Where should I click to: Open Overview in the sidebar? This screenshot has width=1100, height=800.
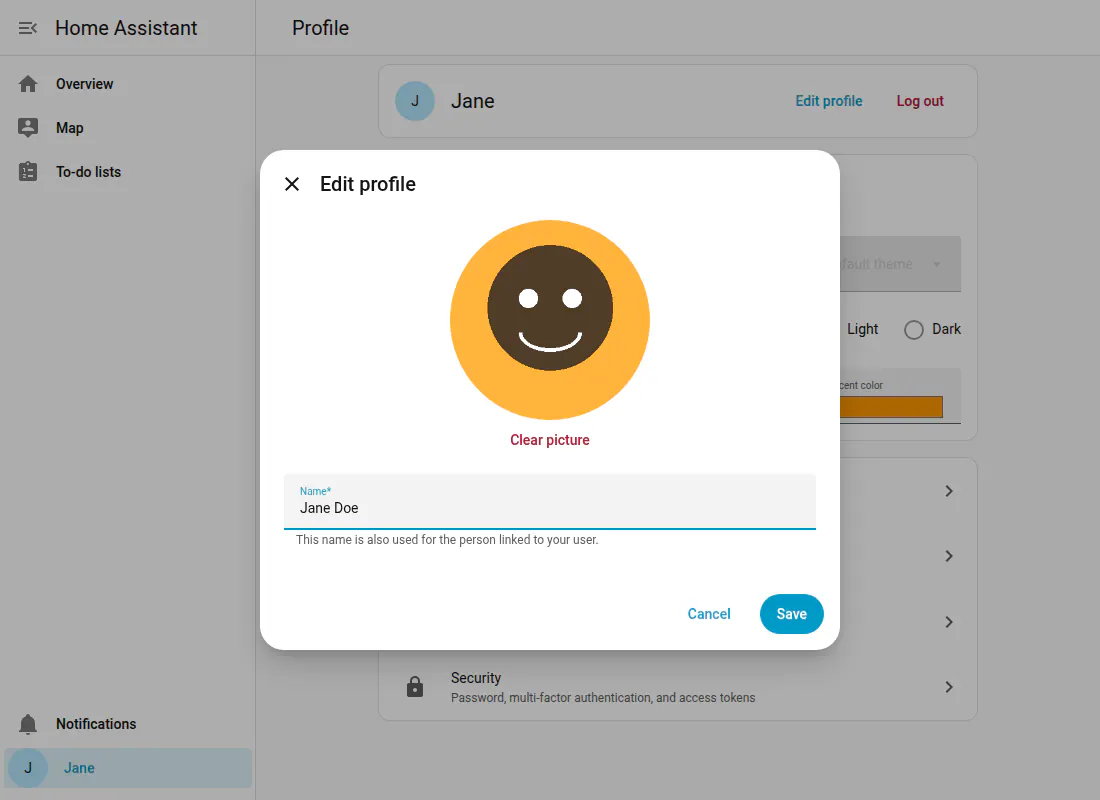coord(128,84)
